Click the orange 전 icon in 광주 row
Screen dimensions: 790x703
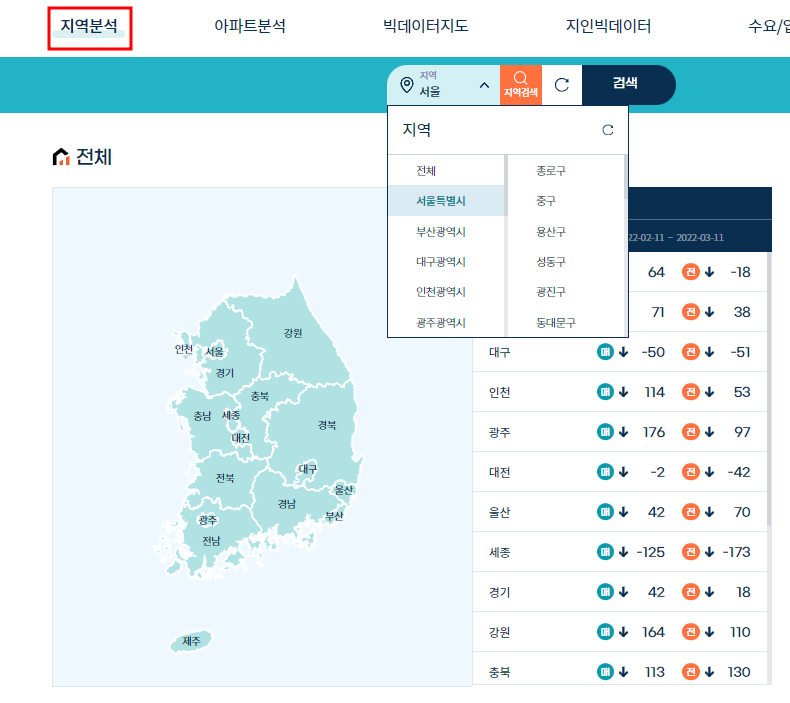(x=691, y=432)
